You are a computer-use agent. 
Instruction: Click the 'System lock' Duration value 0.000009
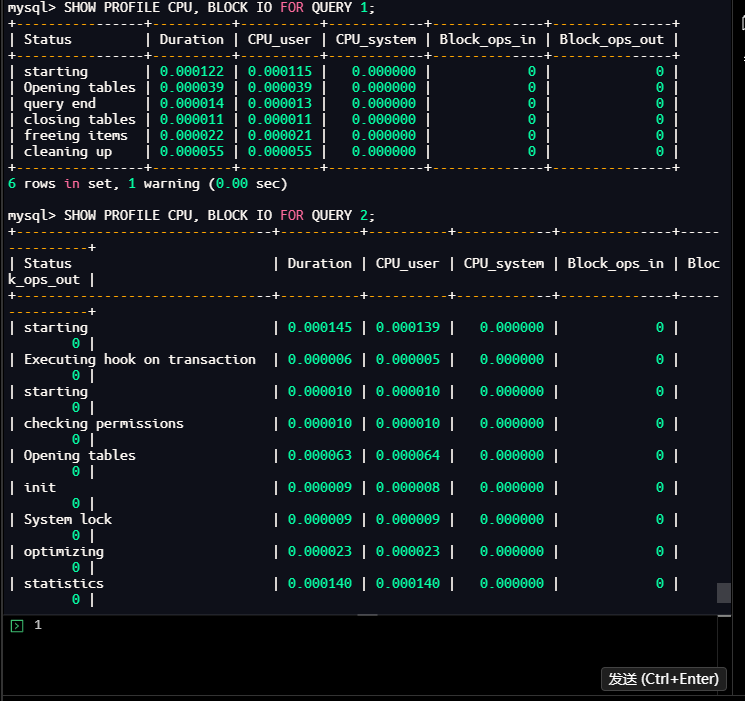tap(320, 519)
